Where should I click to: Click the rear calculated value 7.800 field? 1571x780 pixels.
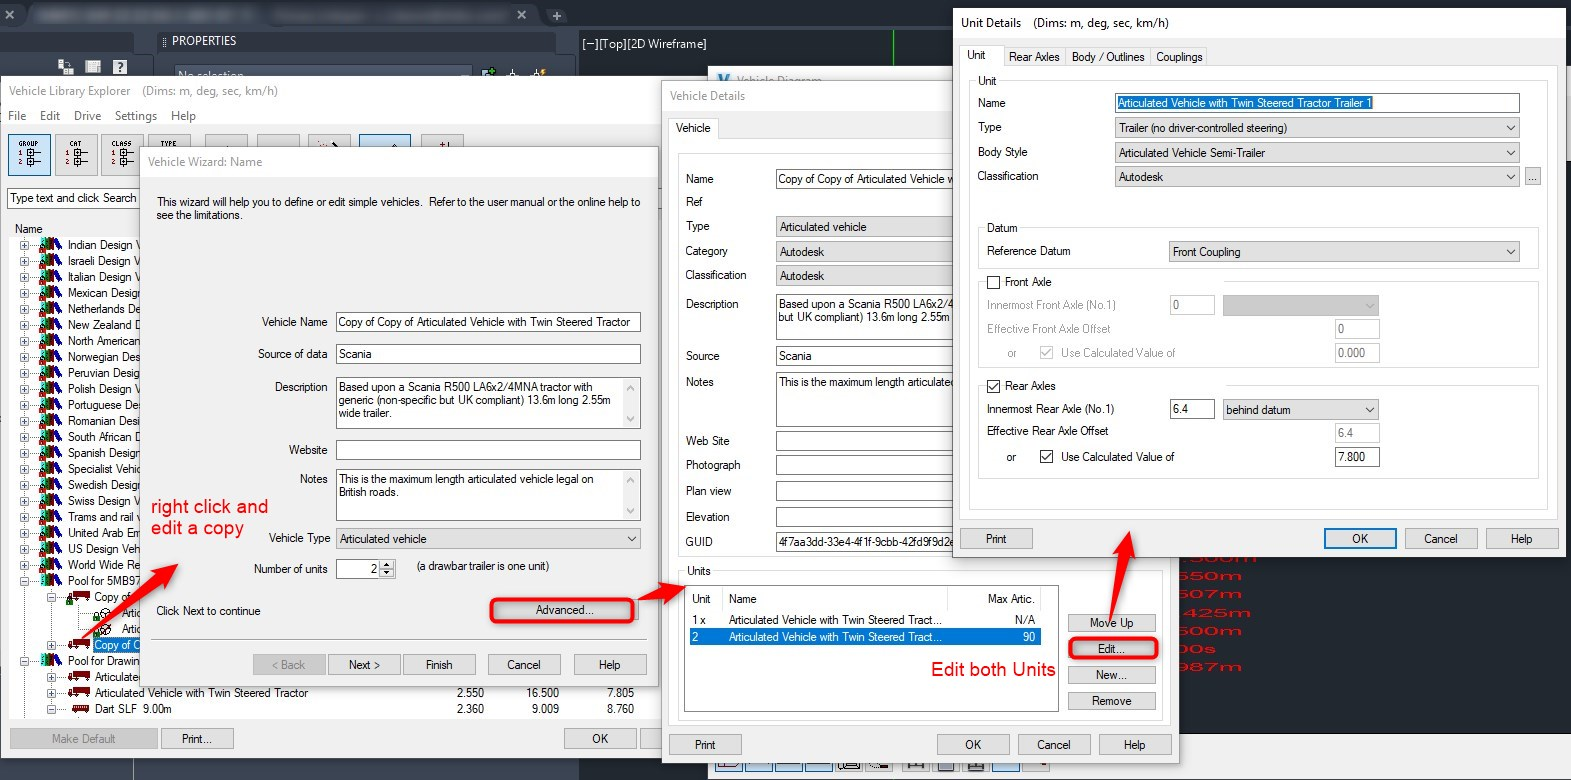click(x=1357, y=457)
